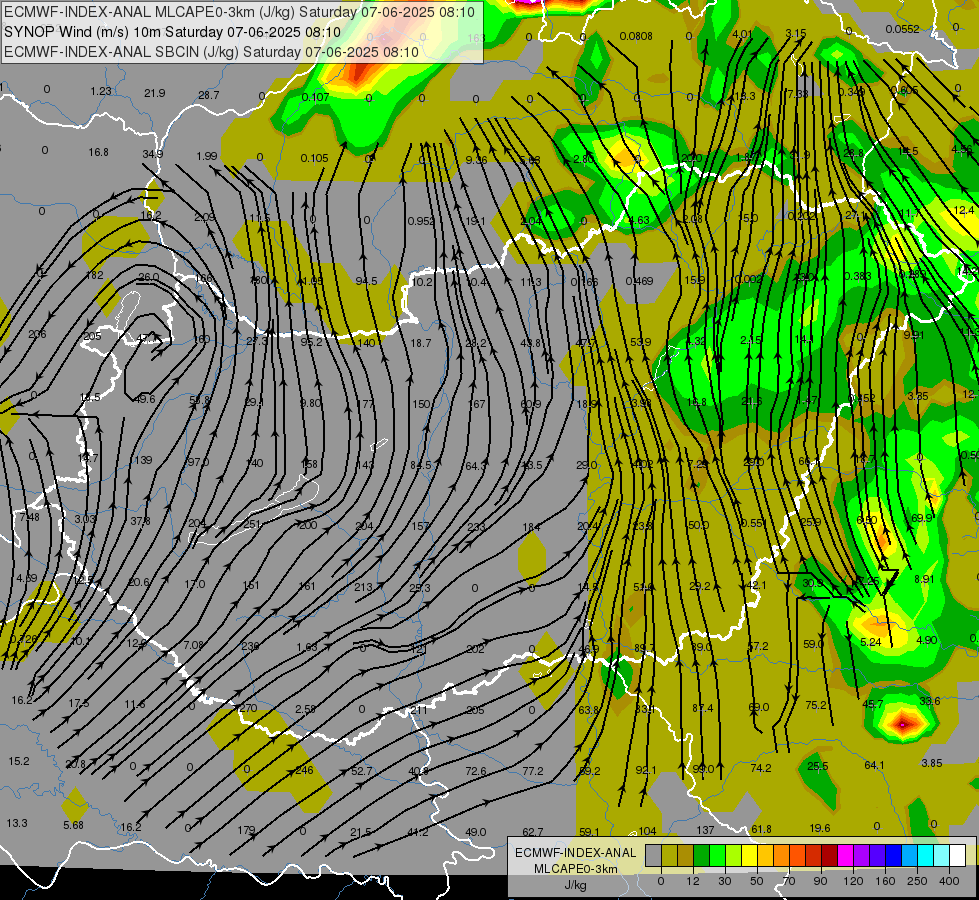The height and width of the screenshot is (900, 979).
Task: Click the map value 167
Action: tap(477, 404)
